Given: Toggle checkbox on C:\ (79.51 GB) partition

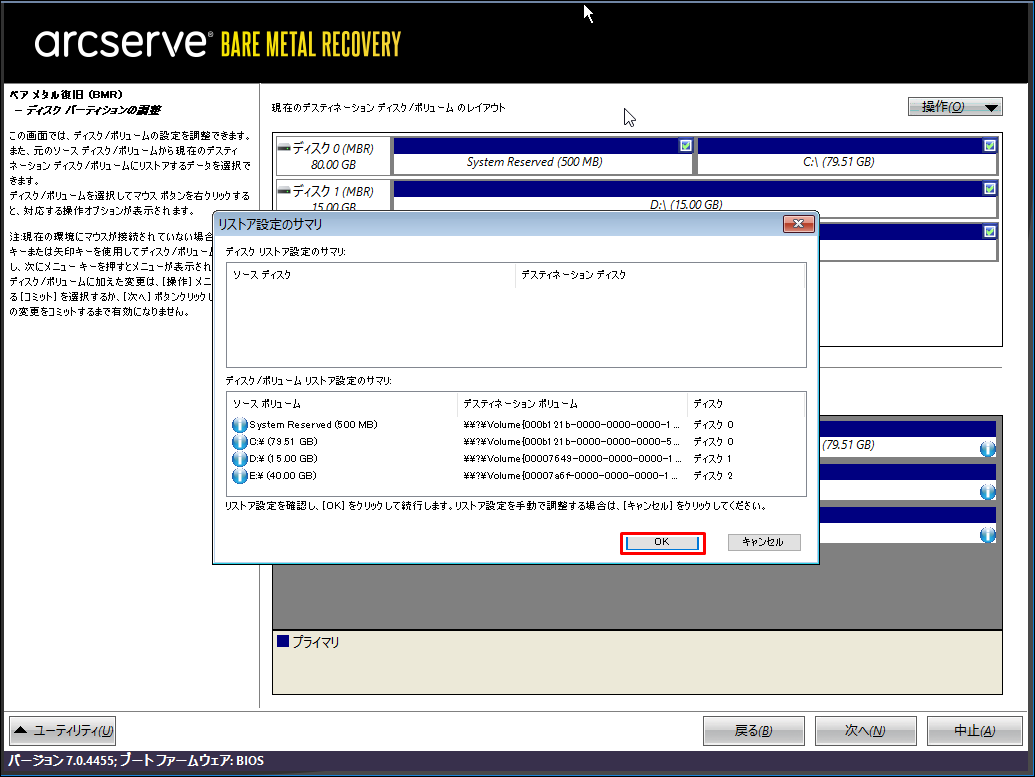Looking at the screenshot, I should (x=989, y=145).
